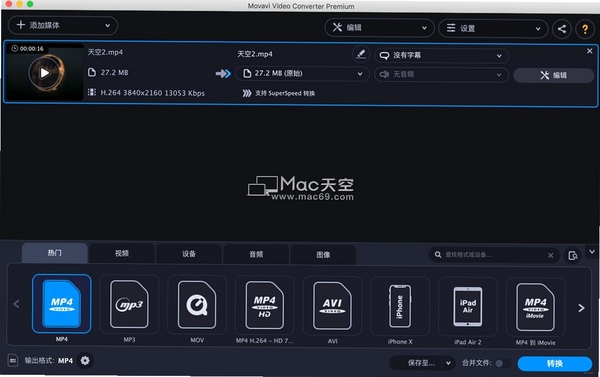600x377 pixels.
Task: Click the 00:00:16 duration label
Action: (28, 49)
